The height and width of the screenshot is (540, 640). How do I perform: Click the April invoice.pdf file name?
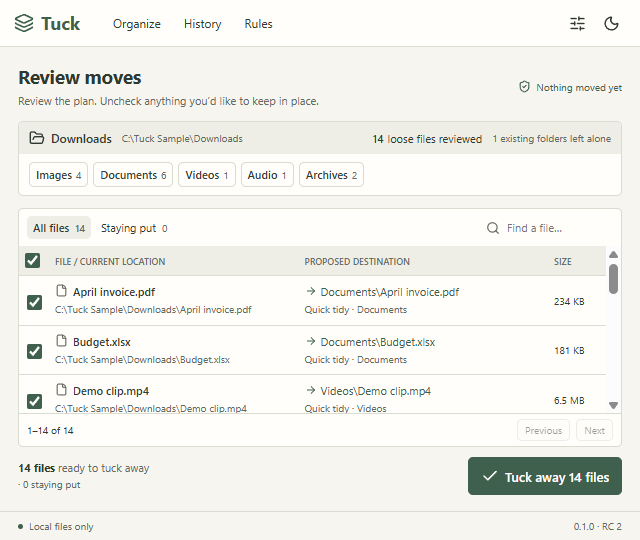coord(114,292)
